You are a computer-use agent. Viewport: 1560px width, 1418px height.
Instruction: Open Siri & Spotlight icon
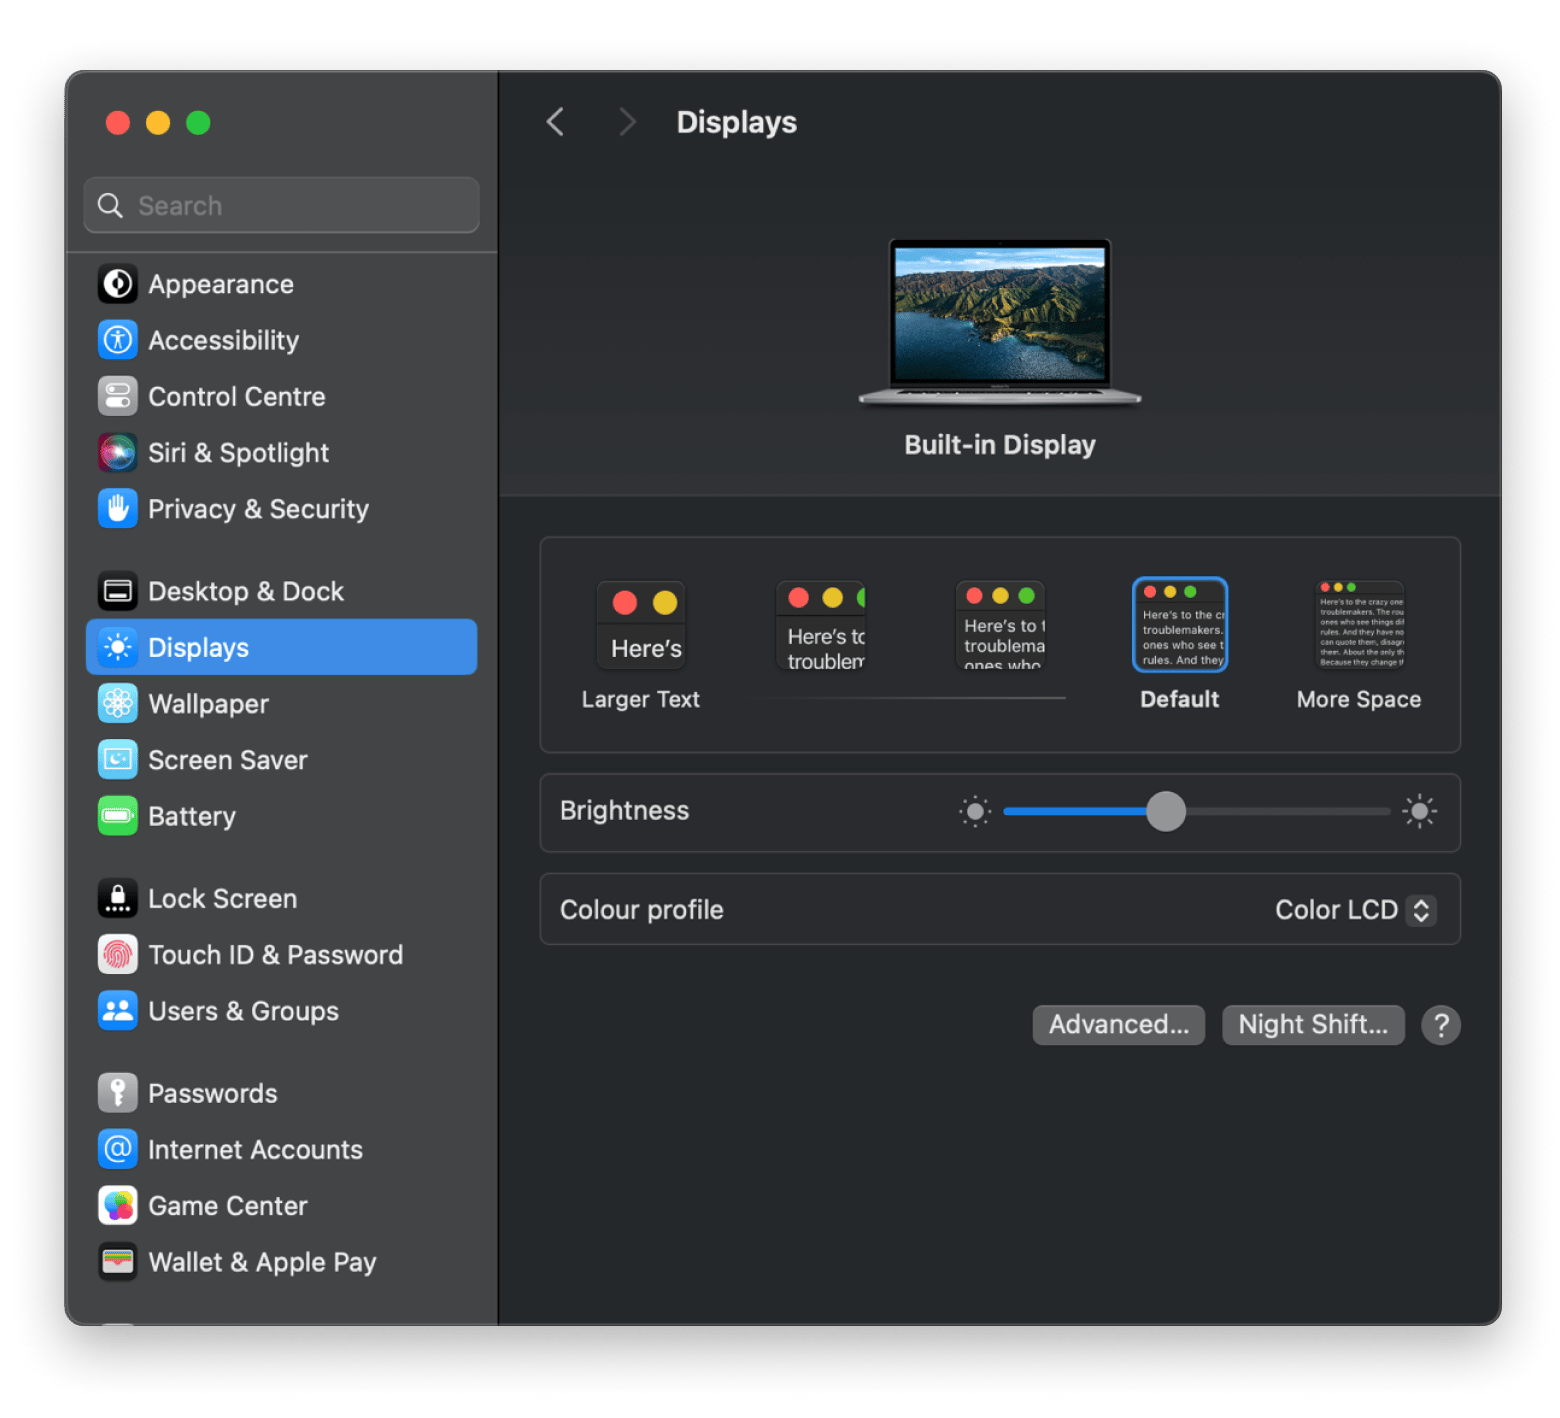click(117, 453)
